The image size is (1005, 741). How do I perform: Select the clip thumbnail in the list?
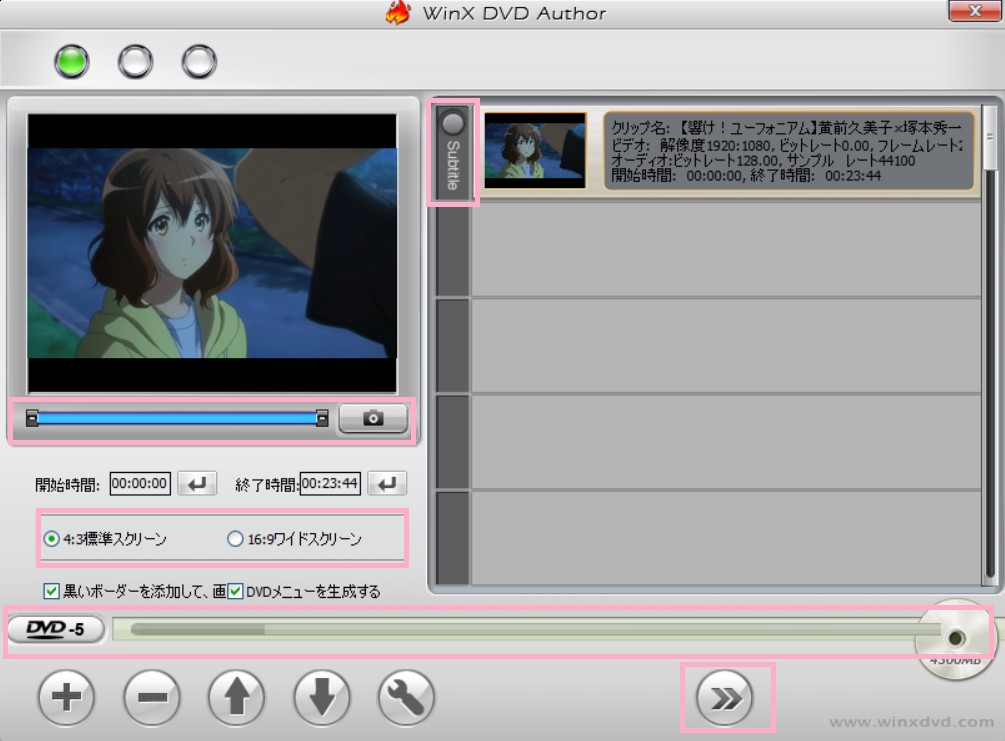(x=535, y=151)
